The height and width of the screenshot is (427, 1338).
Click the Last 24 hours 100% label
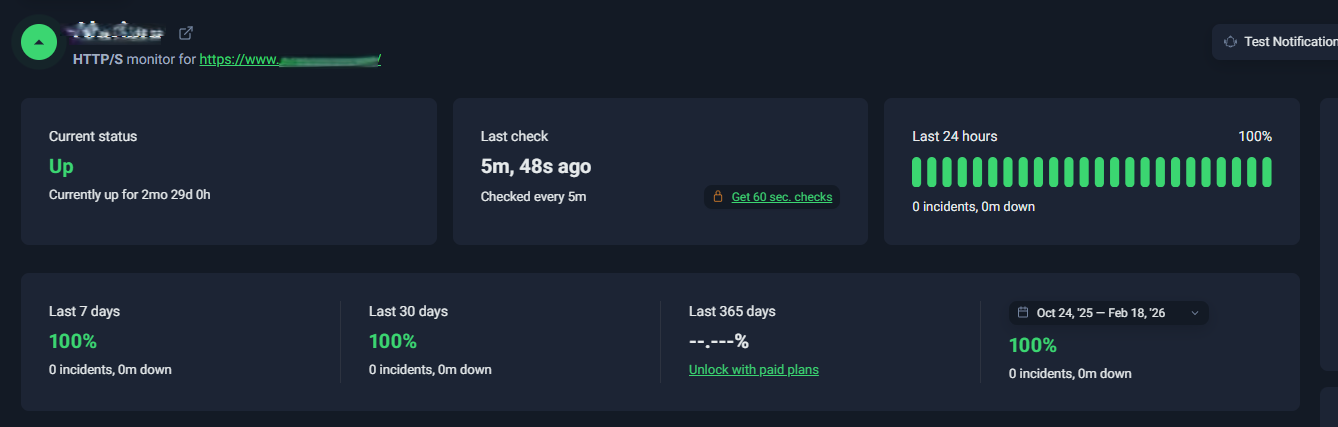tap(1254, 136)
